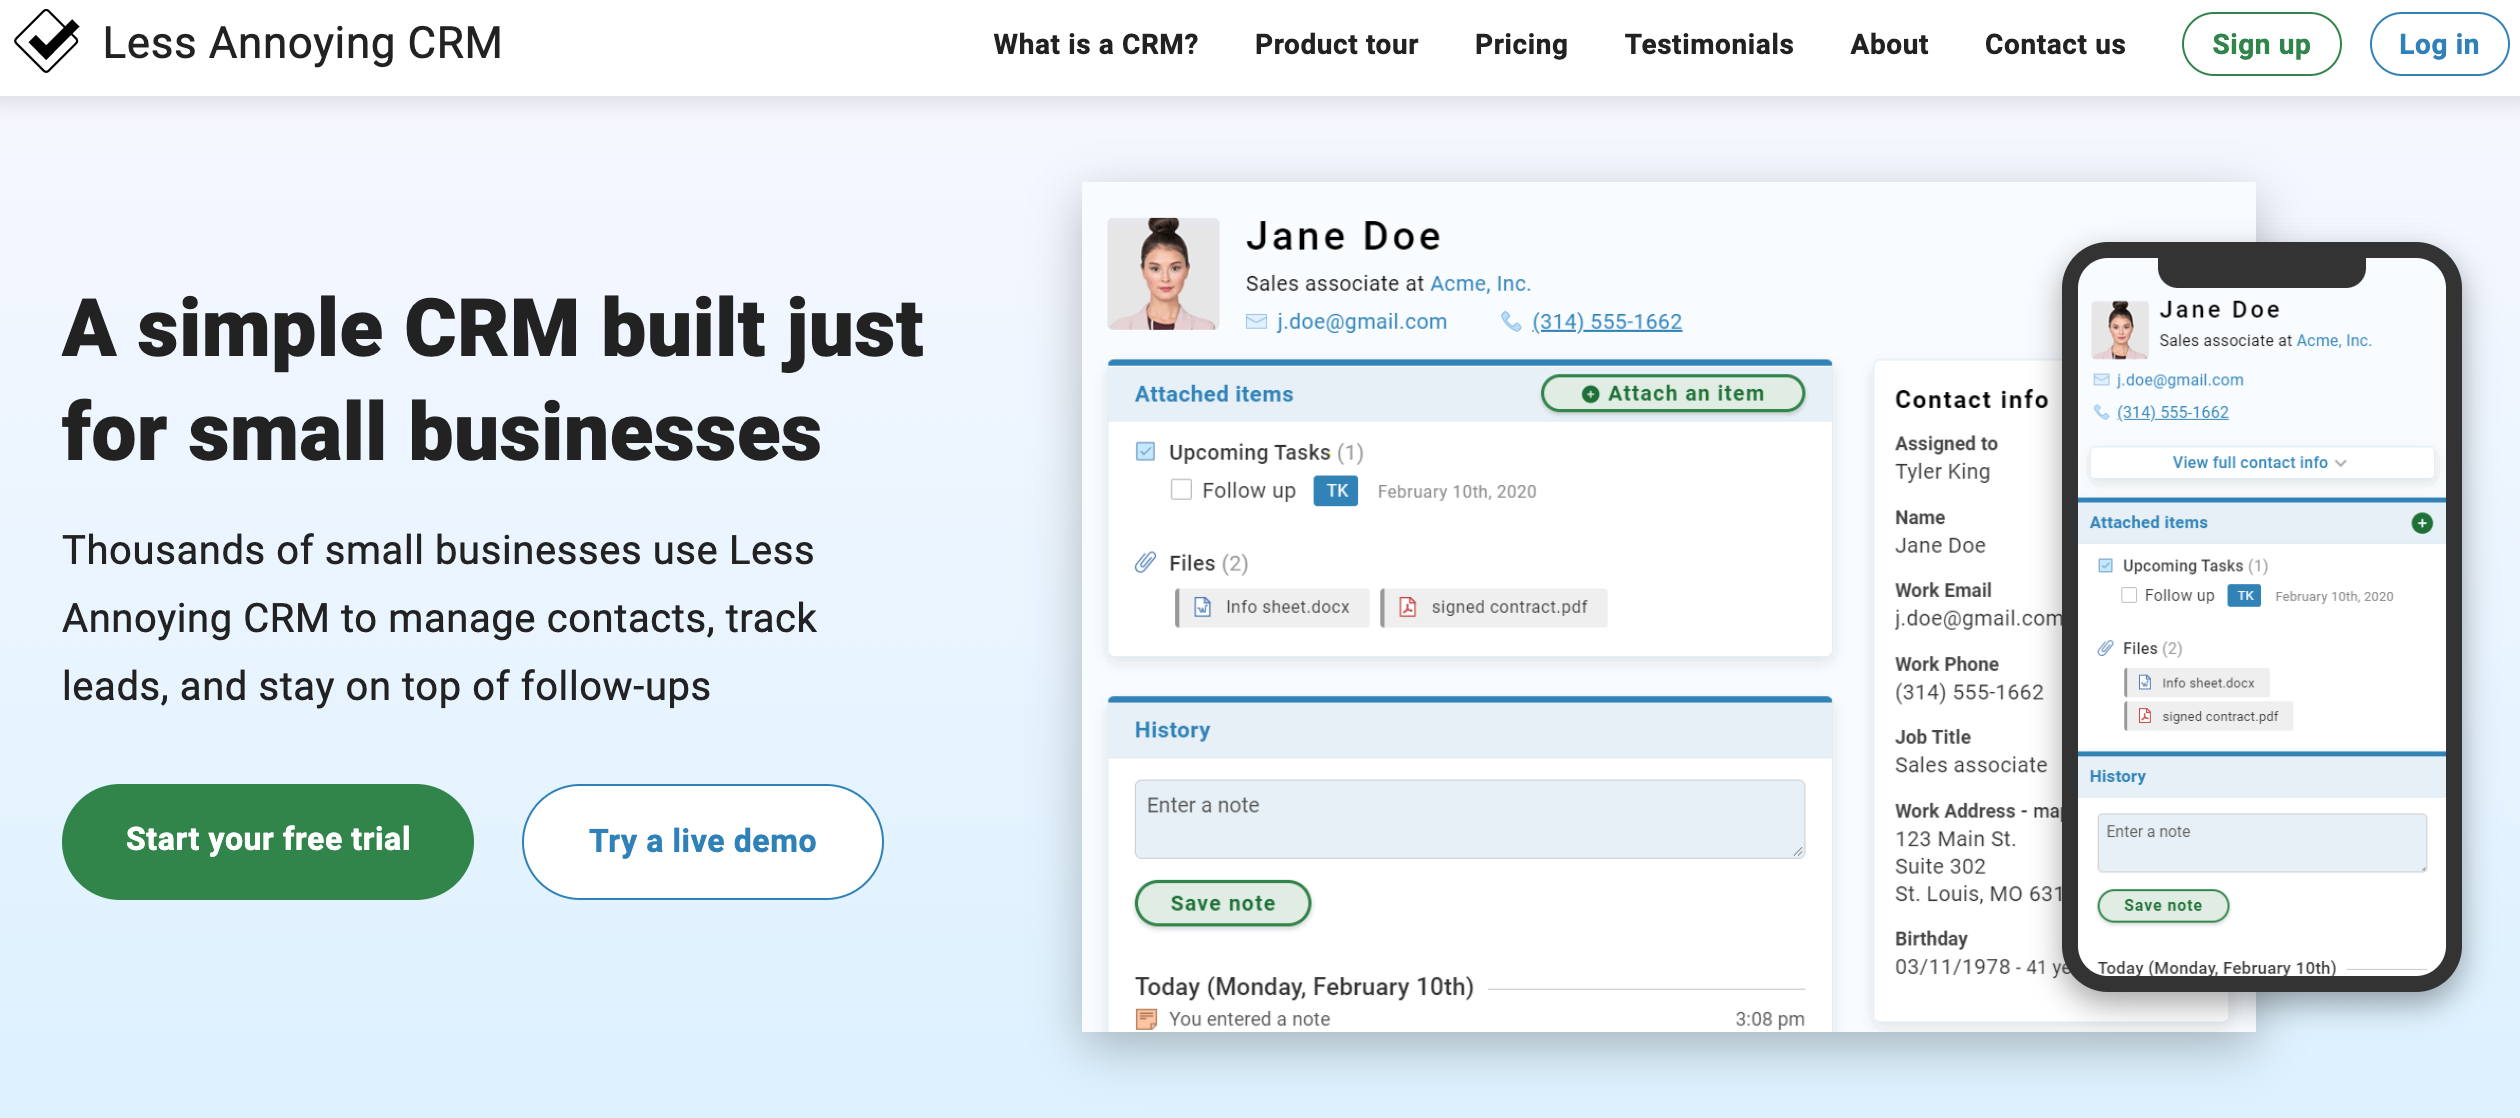Open the Testimonials nav item
2520x1118 pixels.
pyautogui.click(x=1709, y=44)
